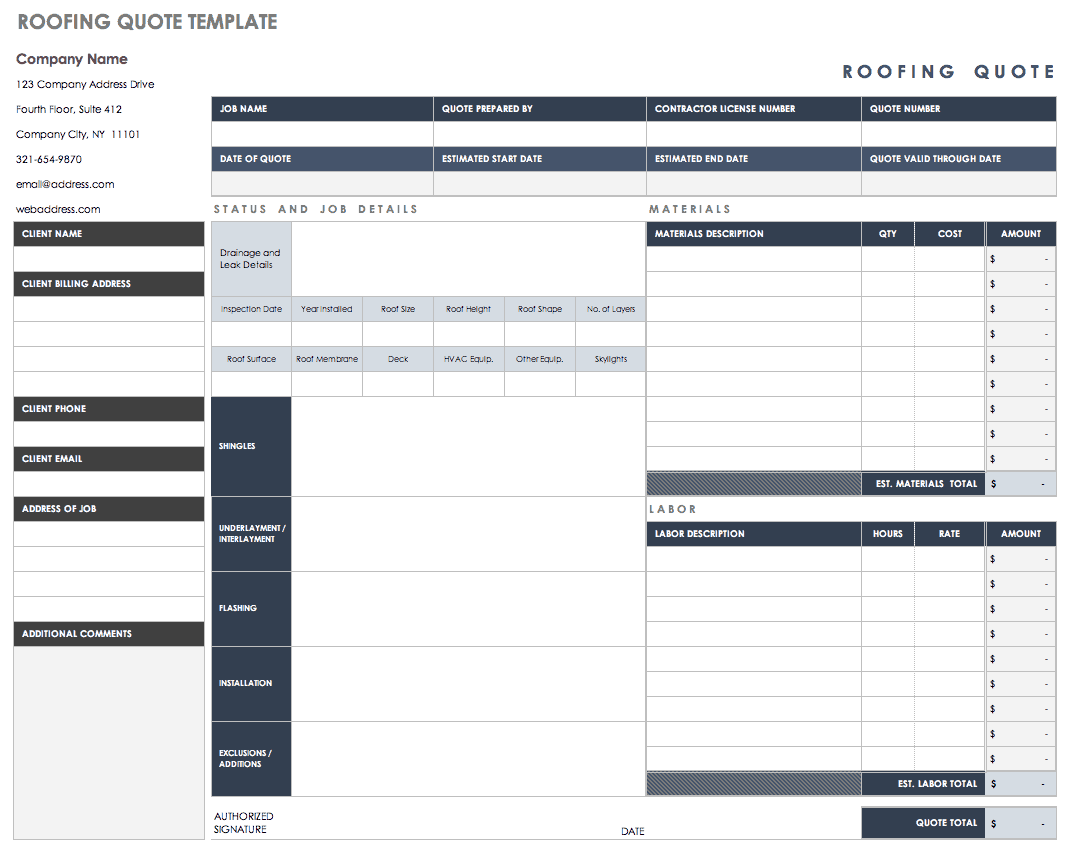The height and width of the screenshot is (863, 1071).
Task: Select the empty cell under Quote Number
Action: pos(958,134)
